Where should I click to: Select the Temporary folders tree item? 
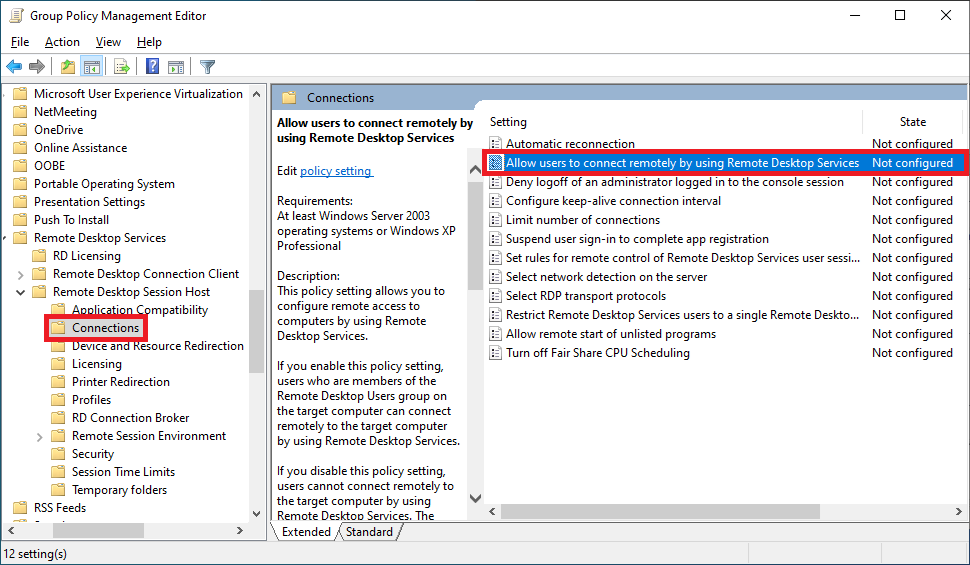coord(119,490)
